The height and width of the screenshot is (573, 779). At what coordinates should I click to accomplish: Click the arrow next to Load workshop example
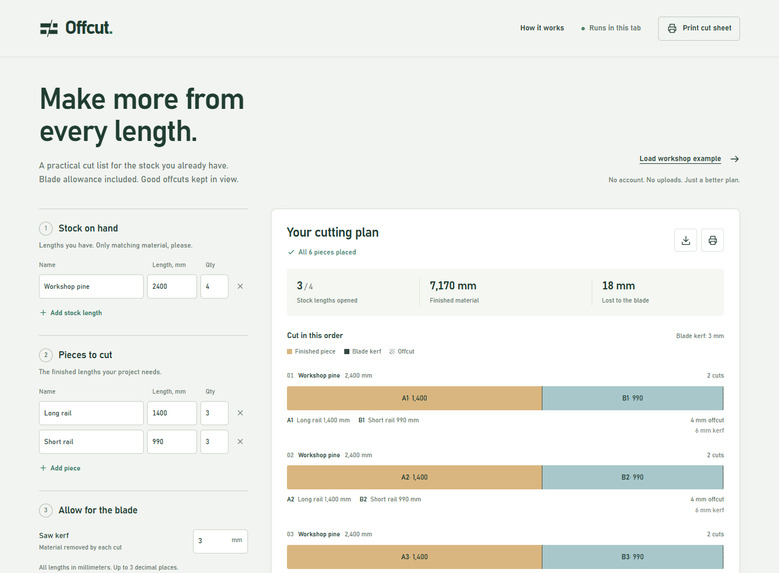tap(734, 159)
